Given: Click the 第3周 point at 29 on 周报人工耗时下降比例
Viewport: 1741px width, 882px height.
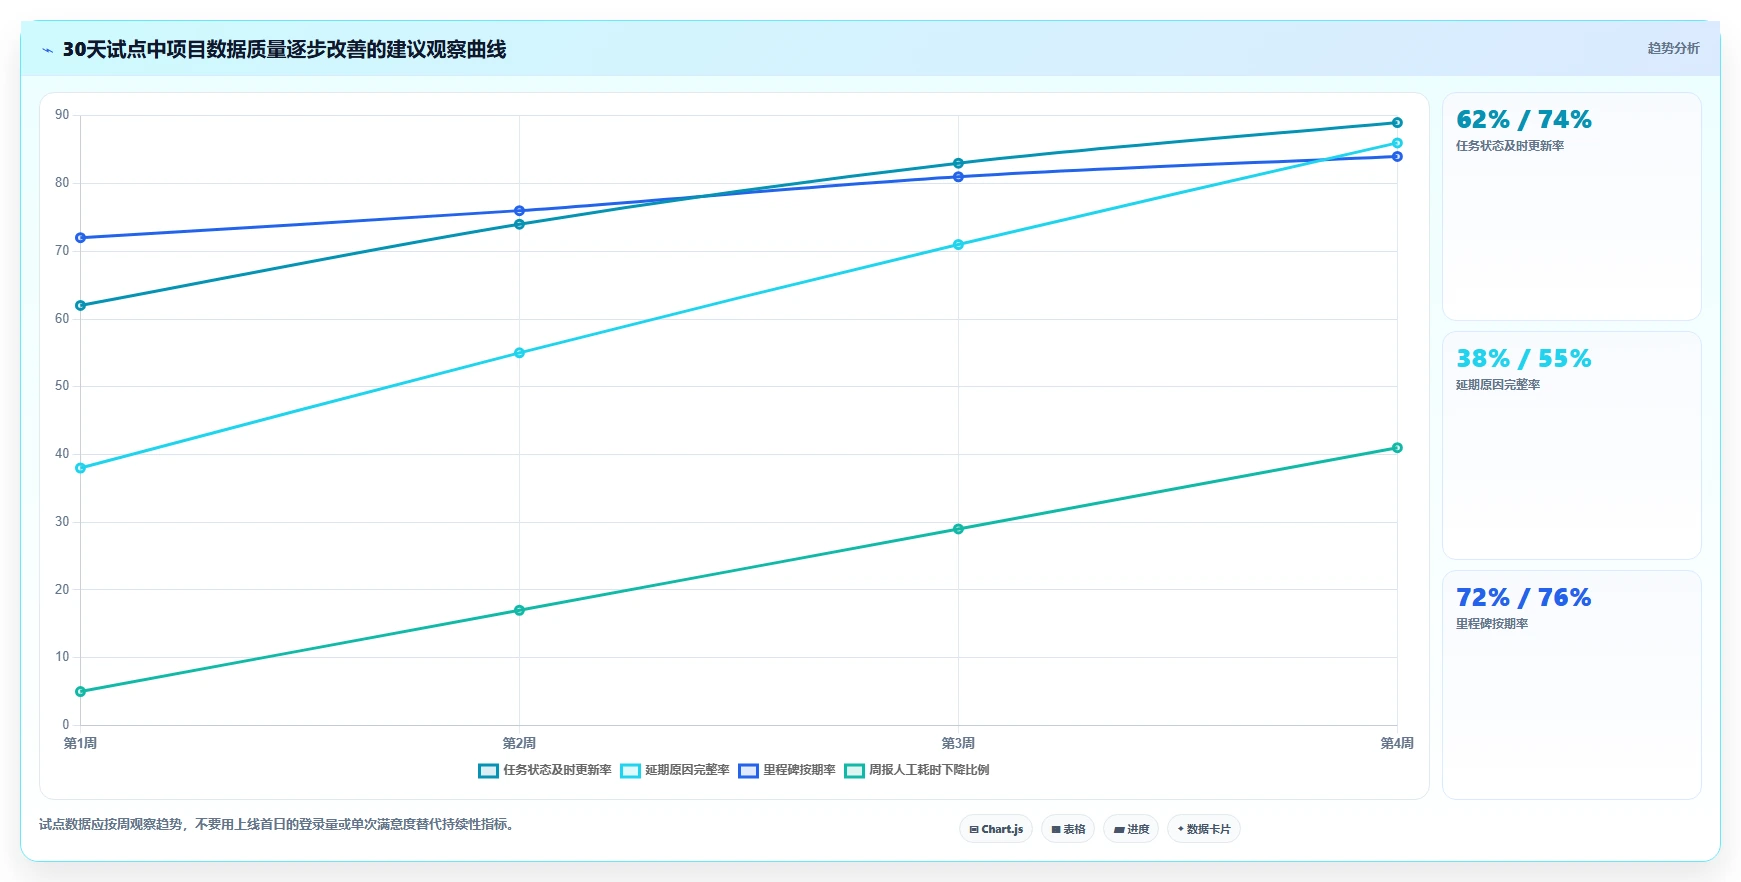Looking at the screenshot, I should click(958, 529).
